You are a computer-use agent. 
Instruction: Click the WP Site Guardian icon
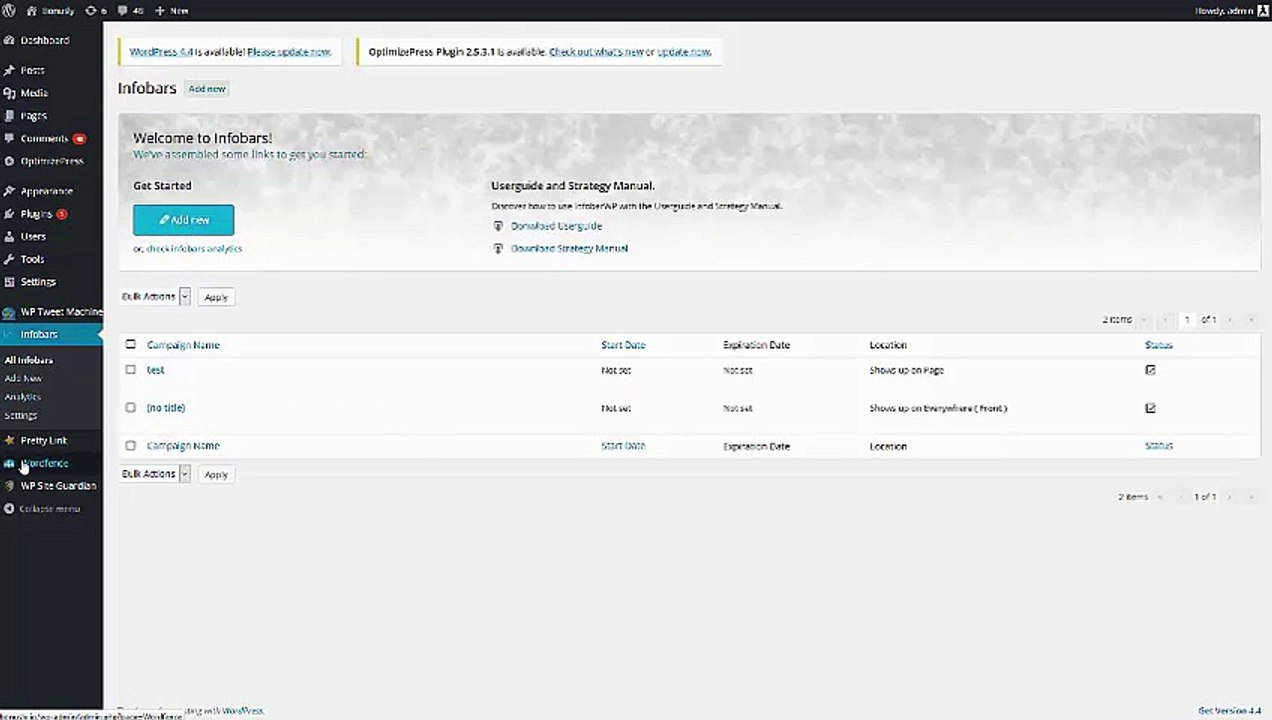[9, 486]
